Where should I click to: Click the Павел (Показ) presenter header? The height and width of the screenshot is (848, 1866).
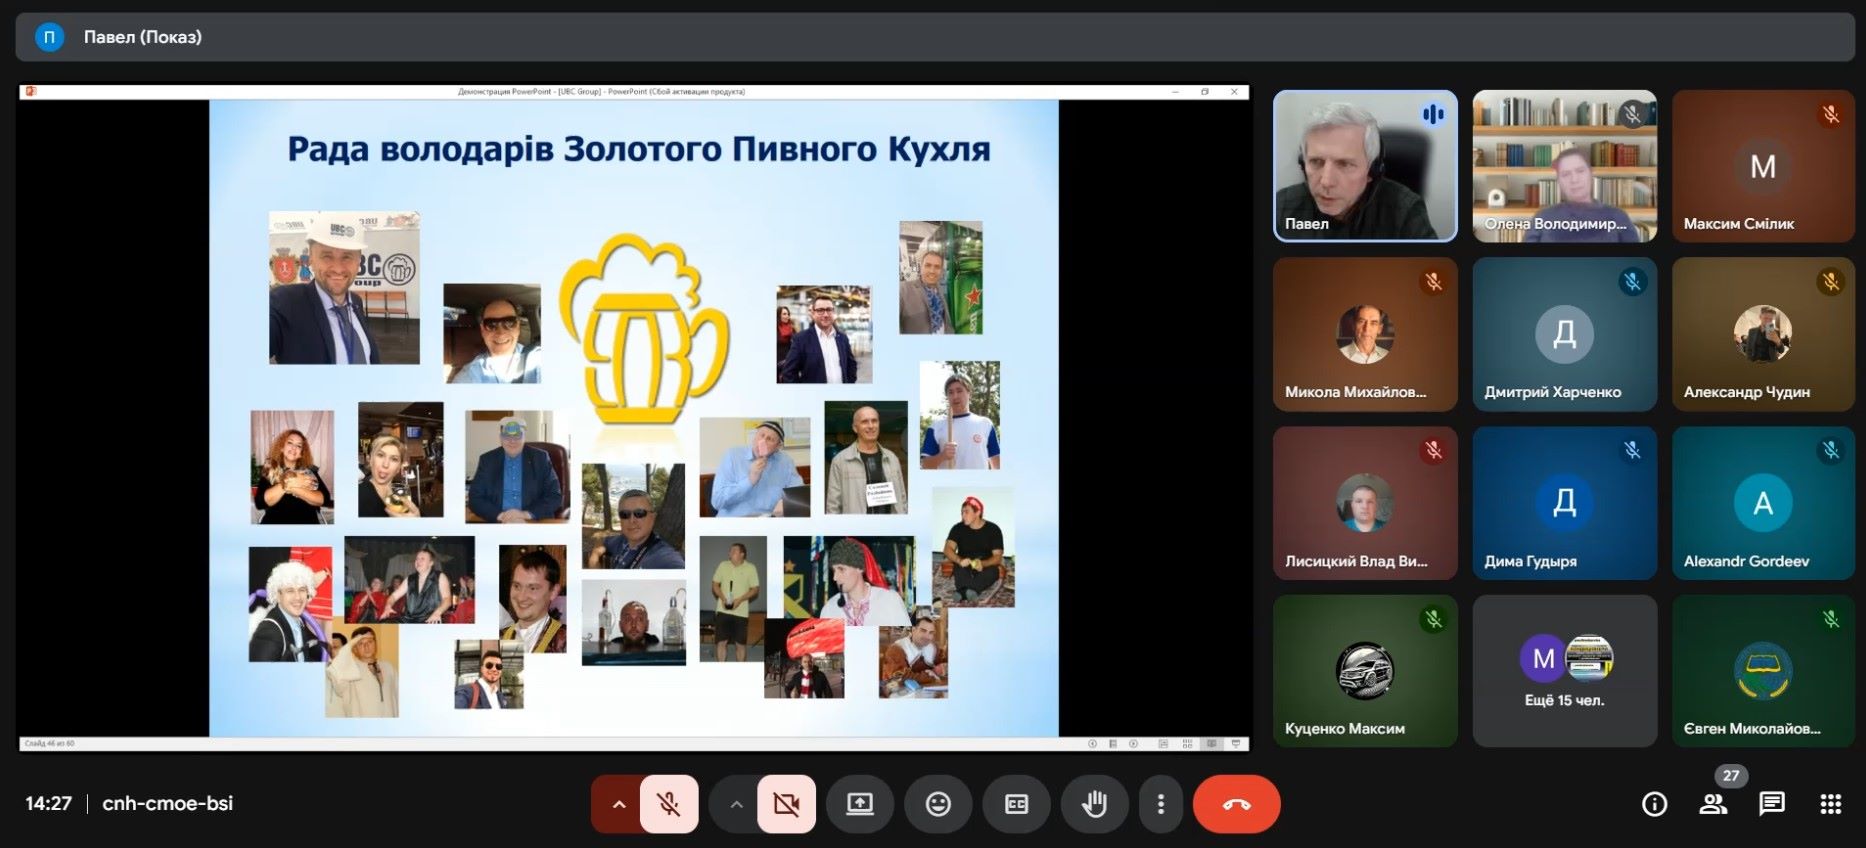pos(142,37)
